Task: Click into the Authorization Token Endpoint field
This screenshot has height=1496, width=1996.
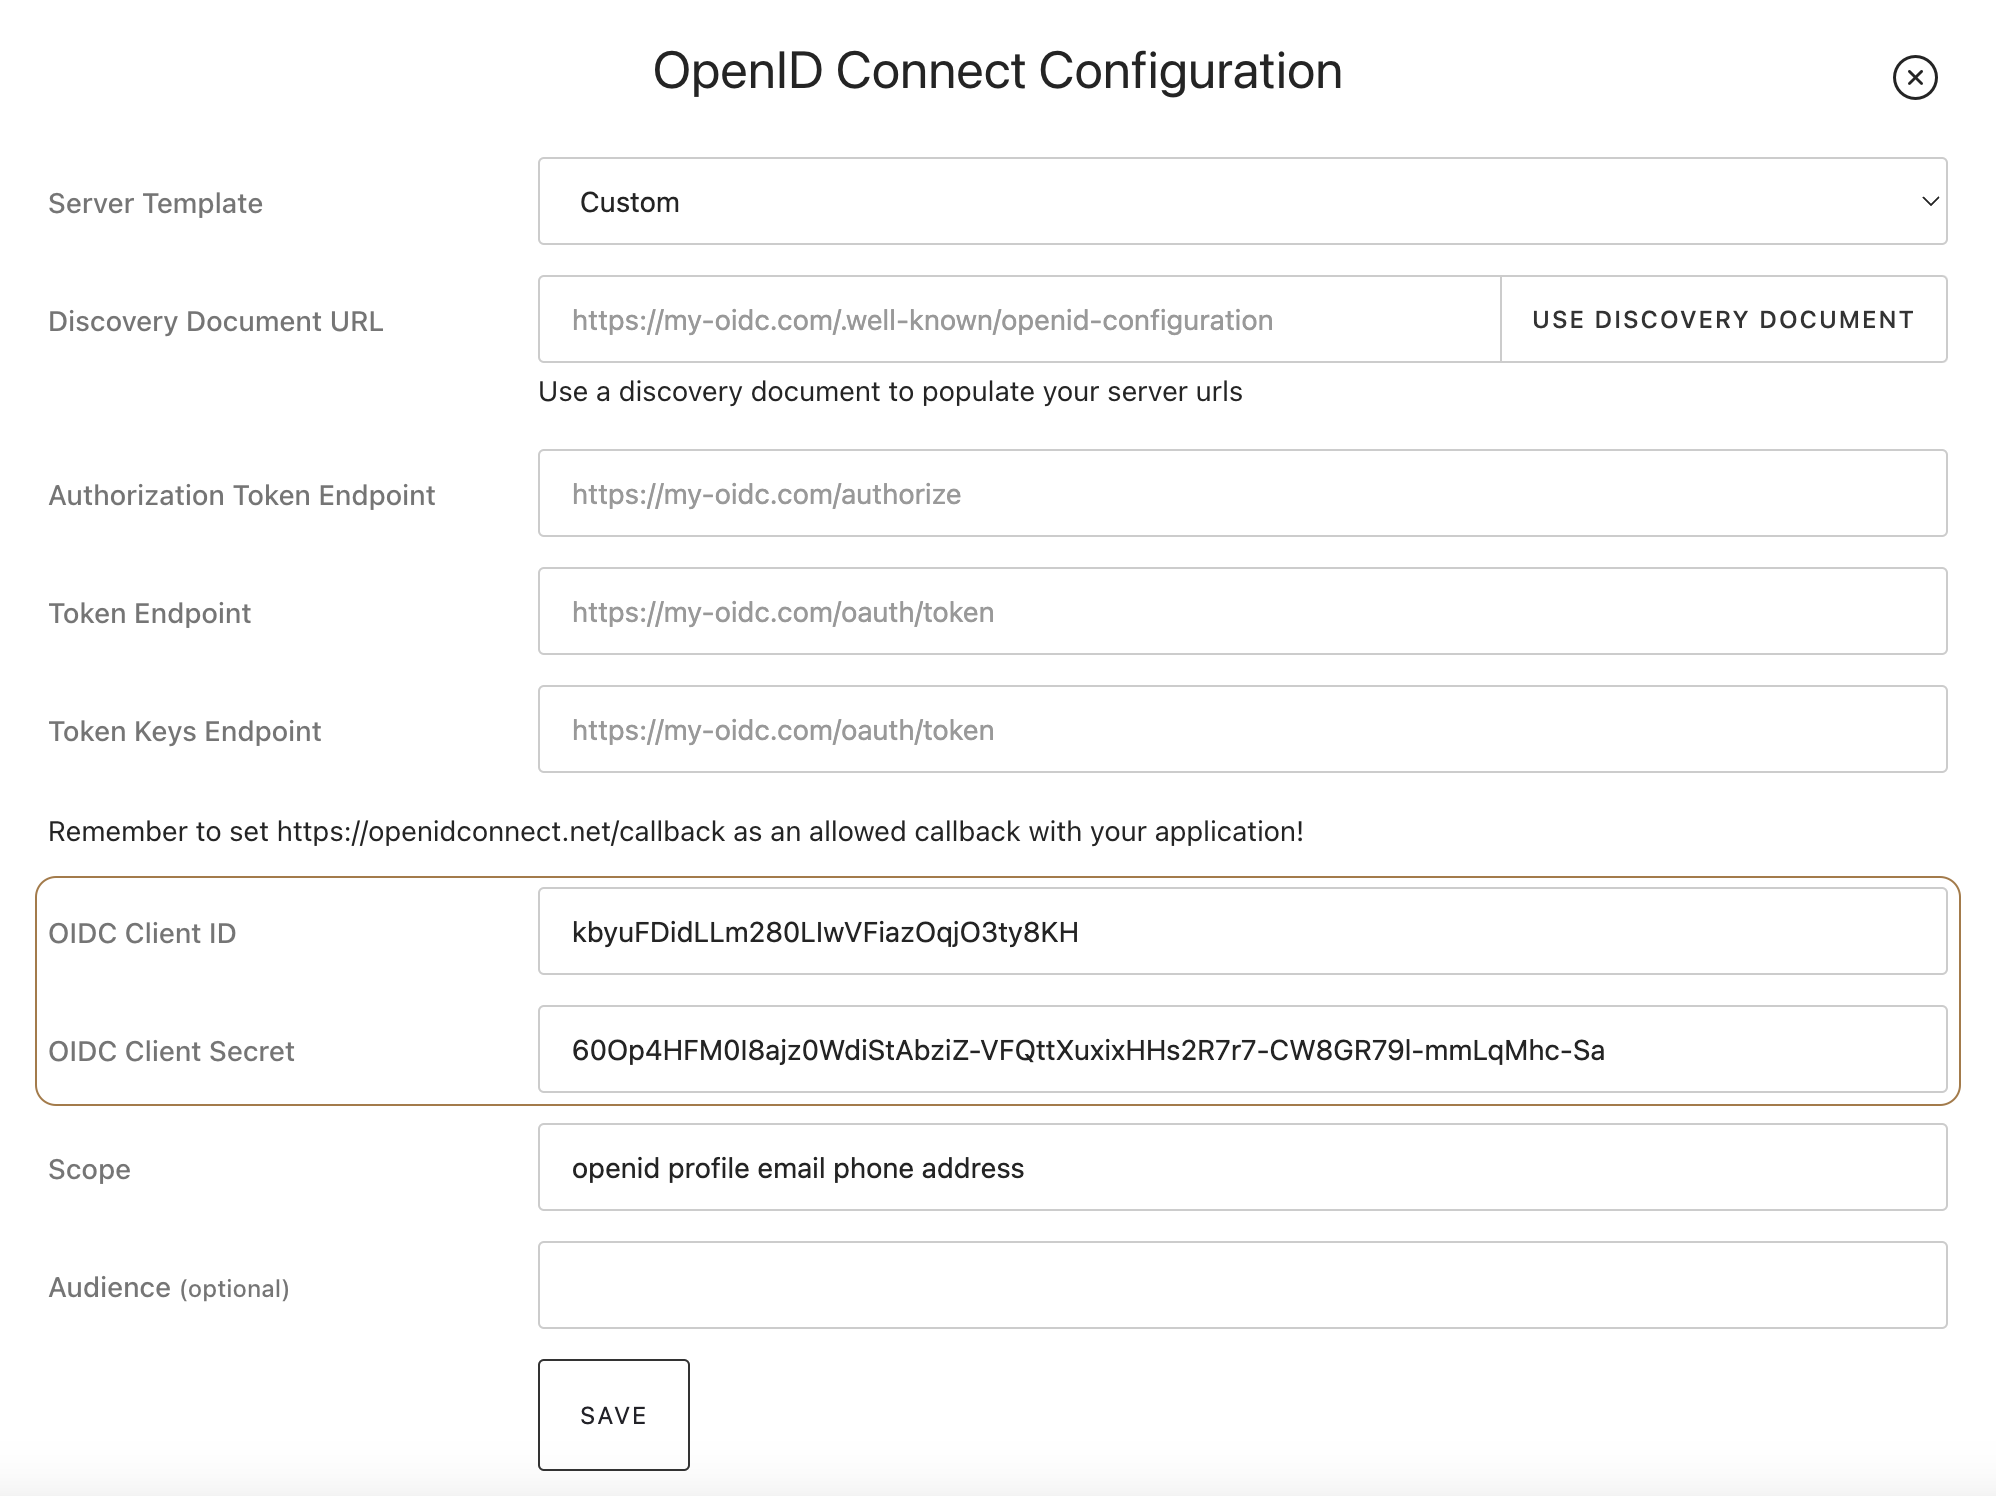Action: pos(1241,494)
